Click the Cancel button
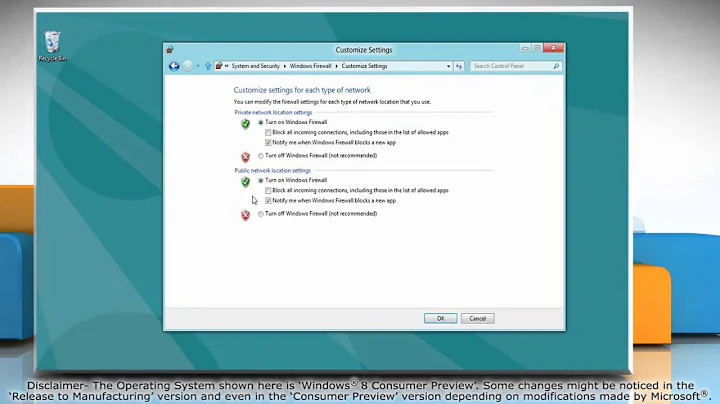Screen dimensions: 720x404 478,319
